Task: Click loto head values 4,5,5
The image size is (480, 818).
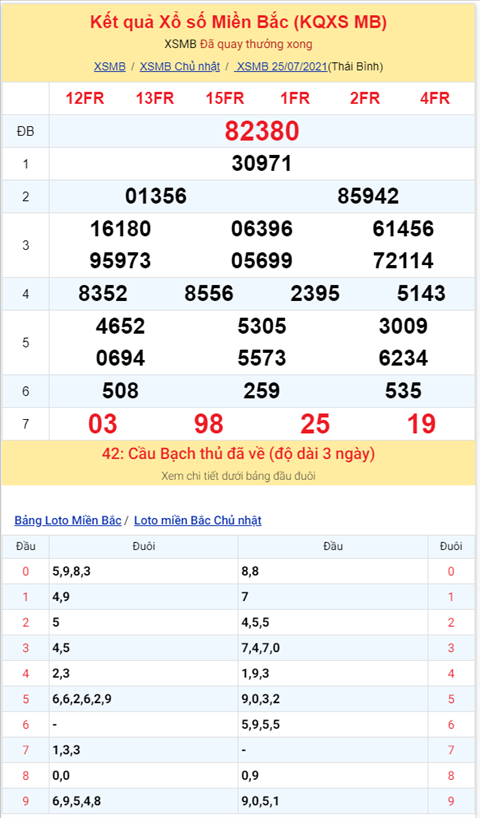Action: pyautogui.click(x=255, y=622)
